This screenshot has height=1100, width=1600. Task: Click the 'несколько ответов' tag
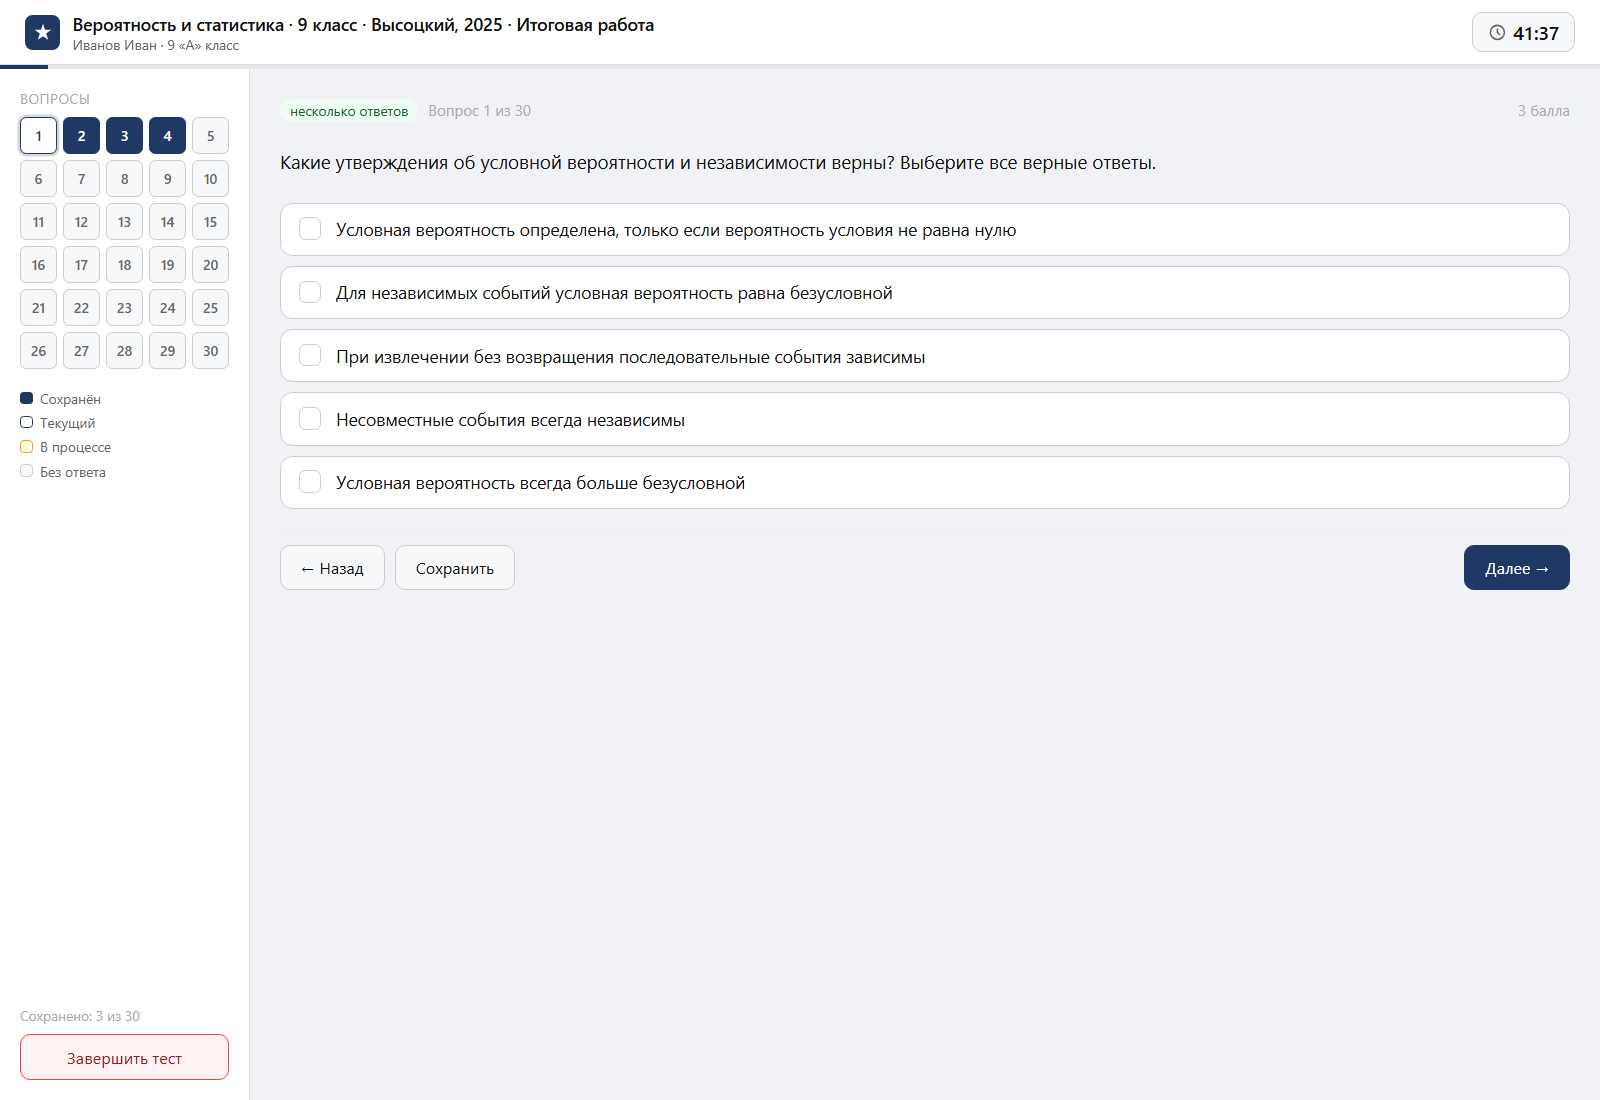349,111
